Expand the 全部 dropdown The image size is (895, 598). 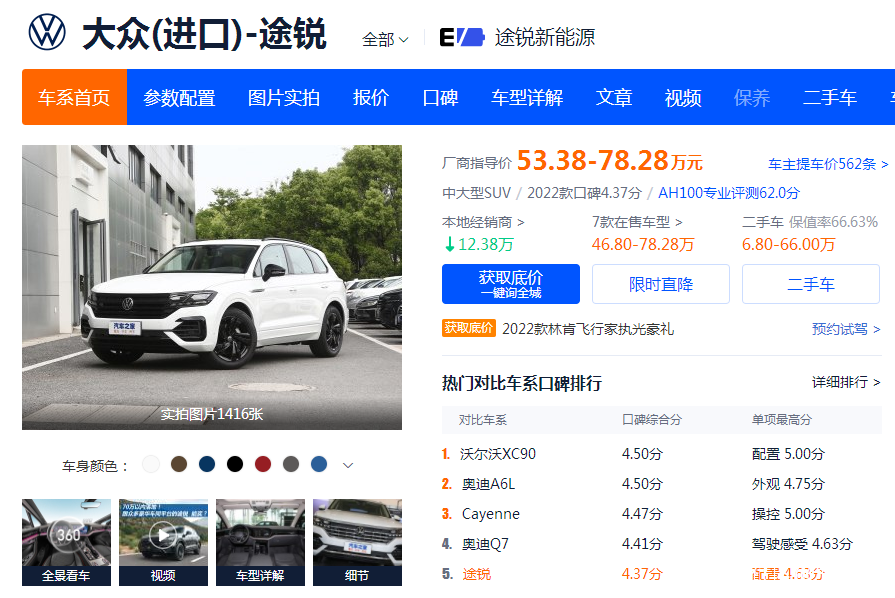point(385,39)
